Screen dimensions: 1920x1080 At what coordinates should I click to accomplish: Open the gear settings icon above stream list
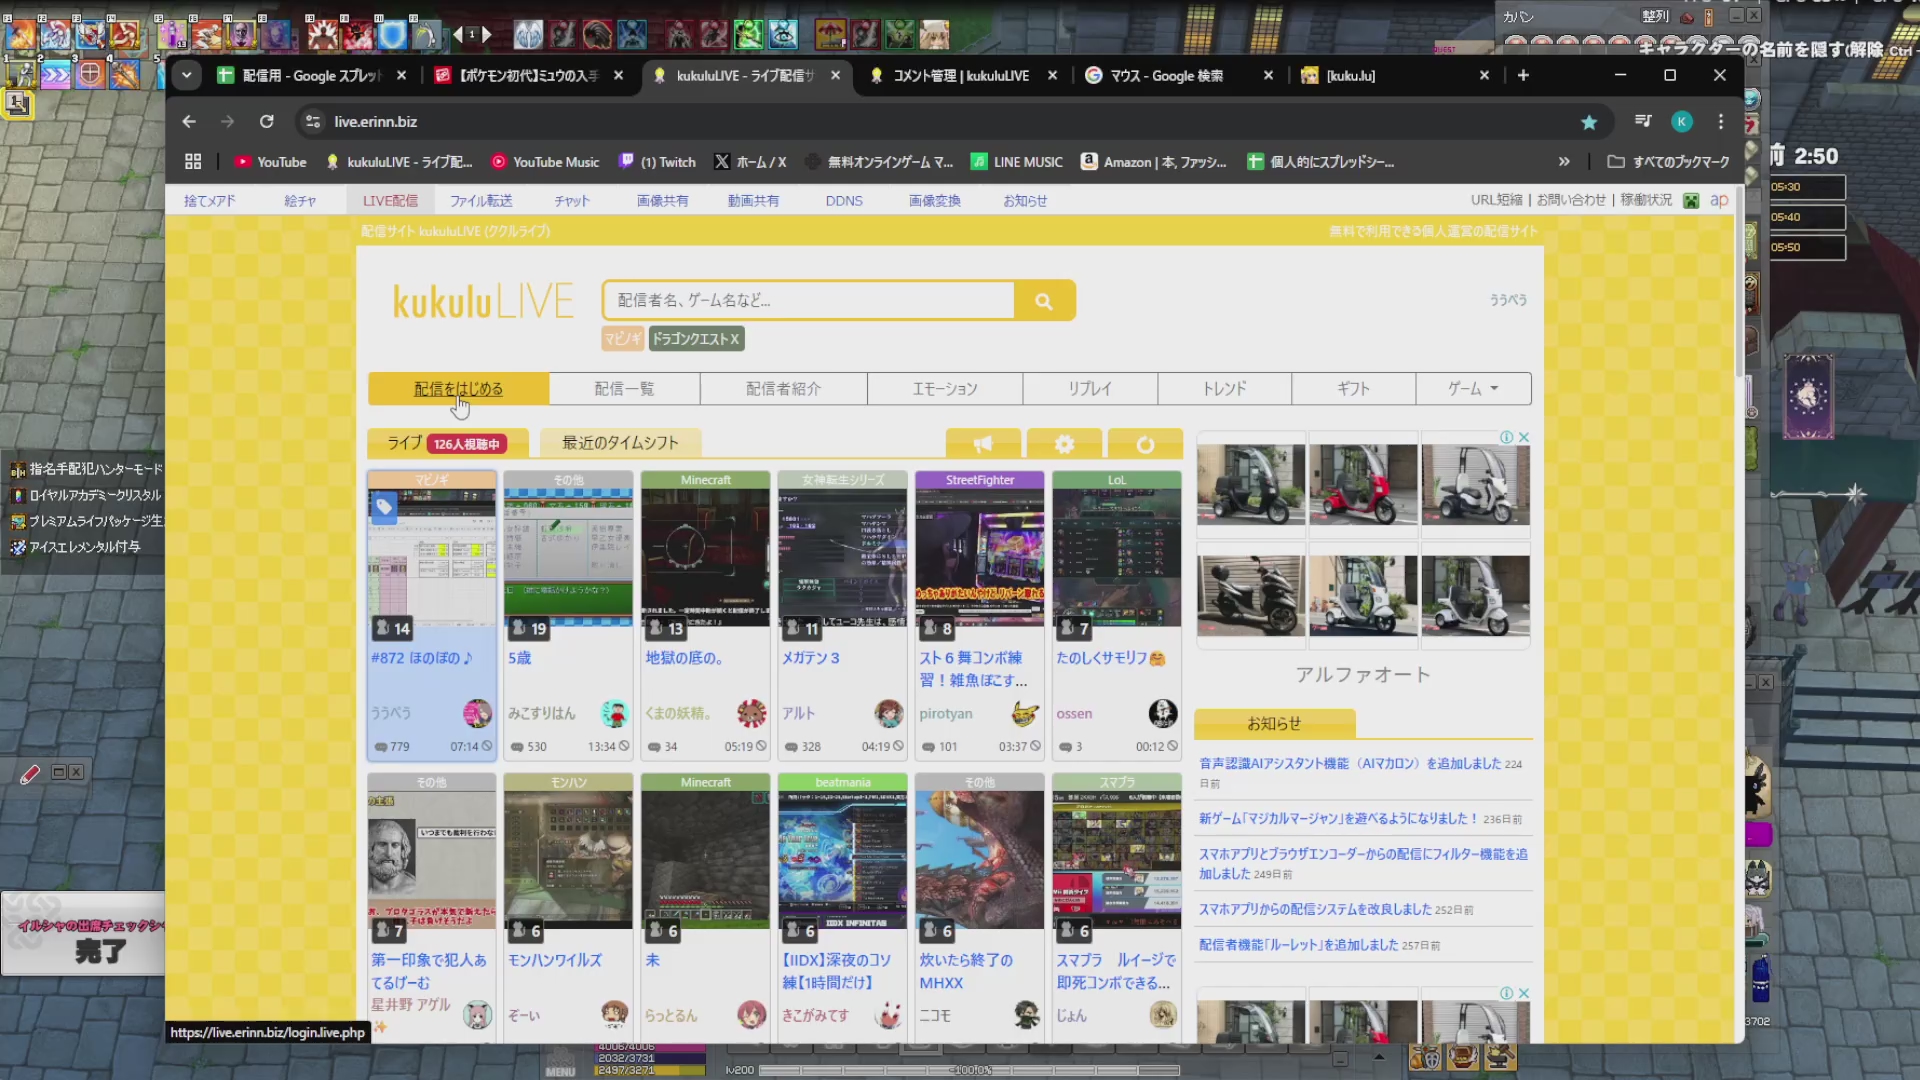[1064, 444]
